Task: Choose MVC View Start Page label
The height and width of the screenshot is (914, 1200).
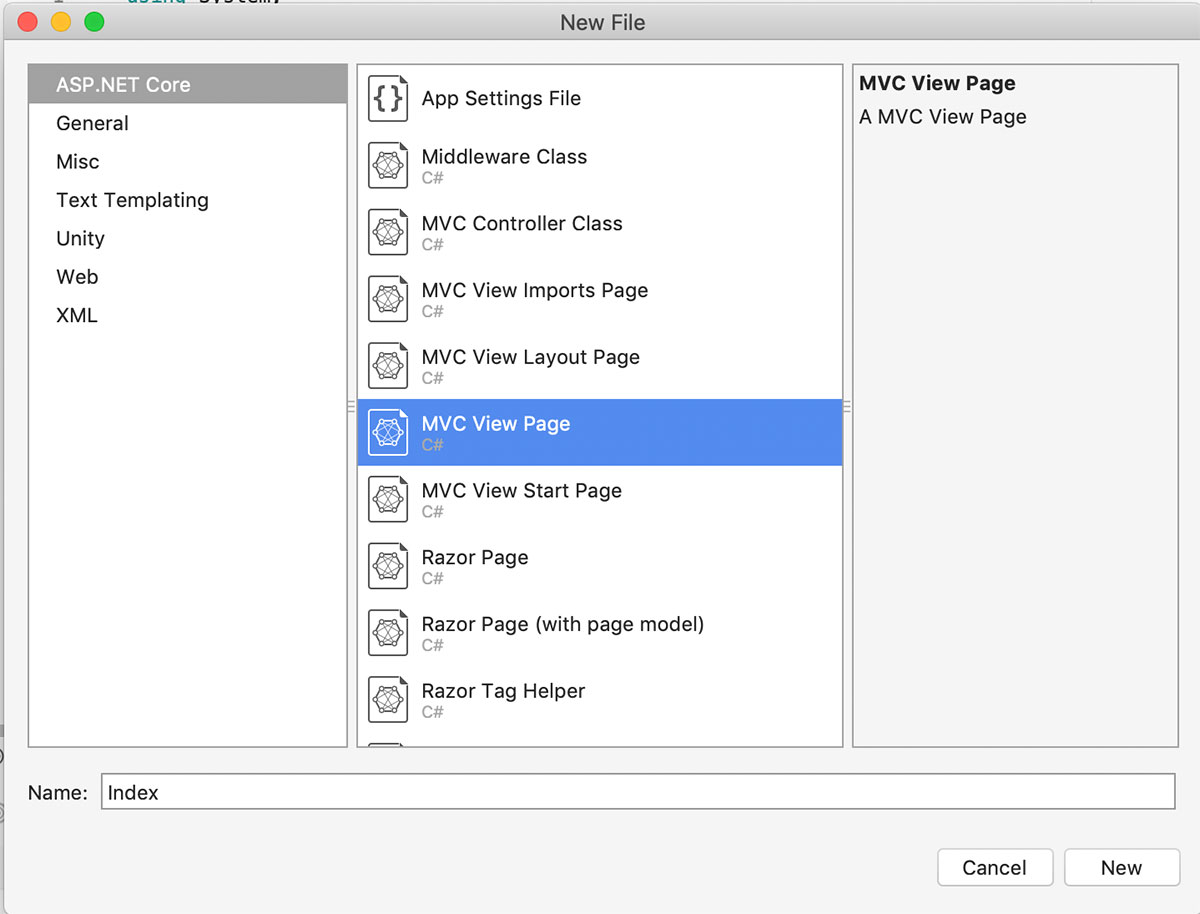Action: point(522,491)
